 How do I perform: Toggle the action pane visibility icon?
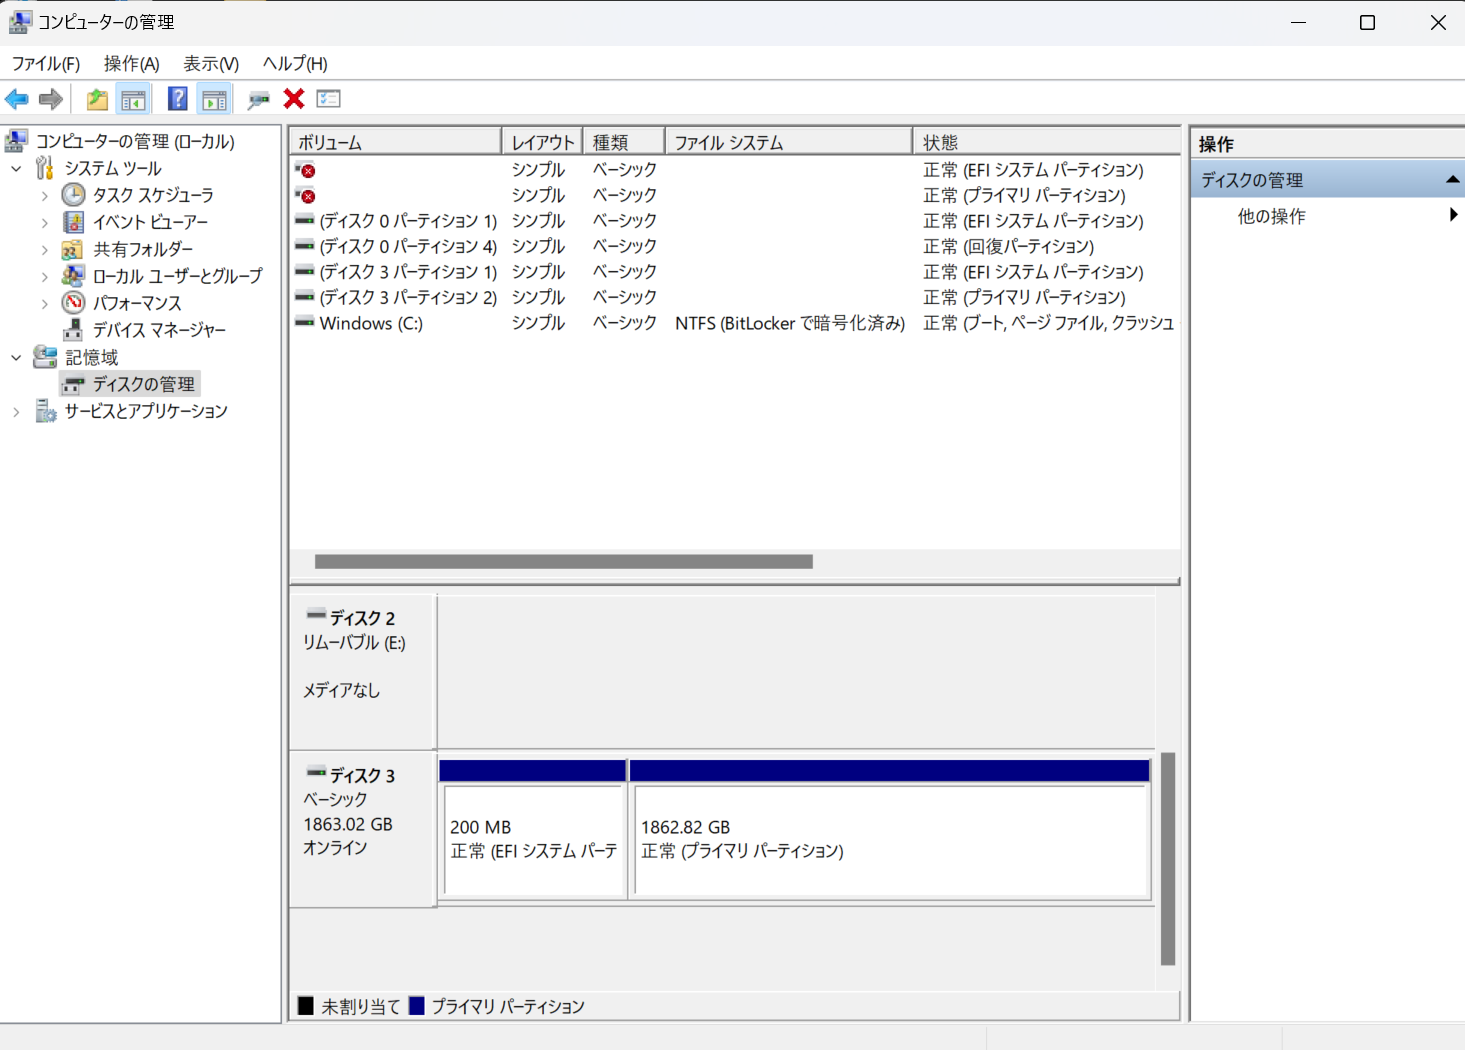(x=214, y=98)
